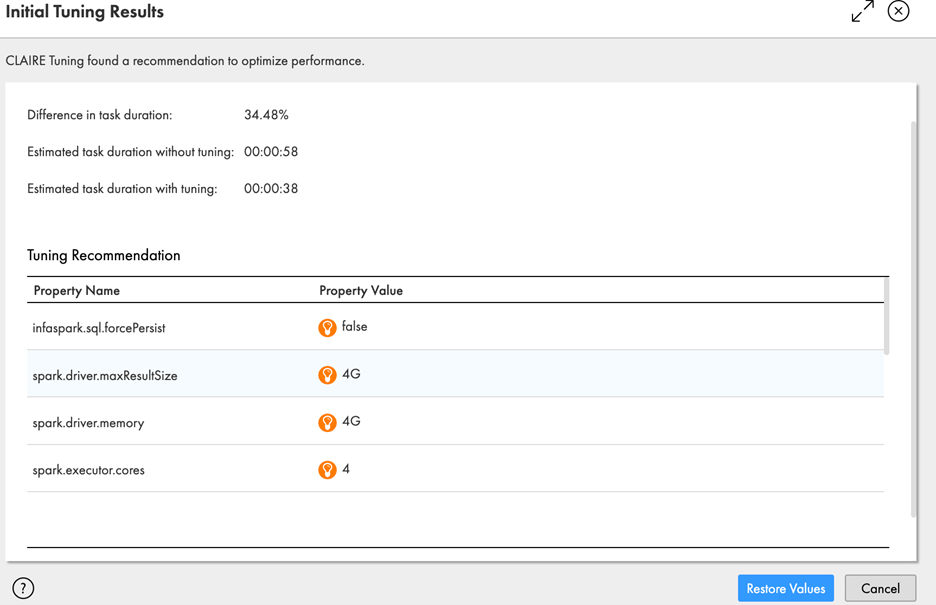
Task: Select the spark.driver.memory property name
Action: coord(88,423)
